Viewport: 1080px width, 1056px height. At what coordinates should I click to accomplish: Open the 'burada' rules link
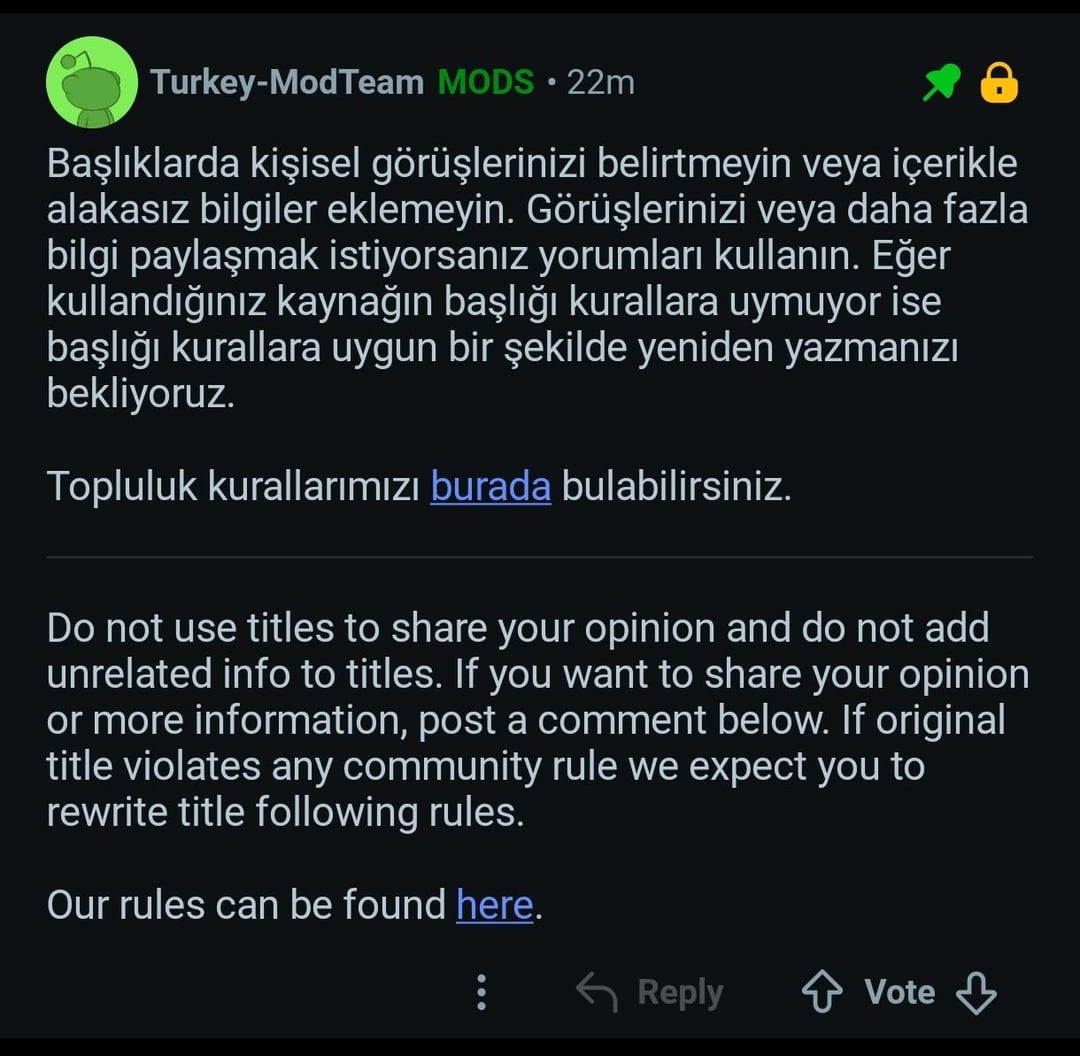coord(490,487)
